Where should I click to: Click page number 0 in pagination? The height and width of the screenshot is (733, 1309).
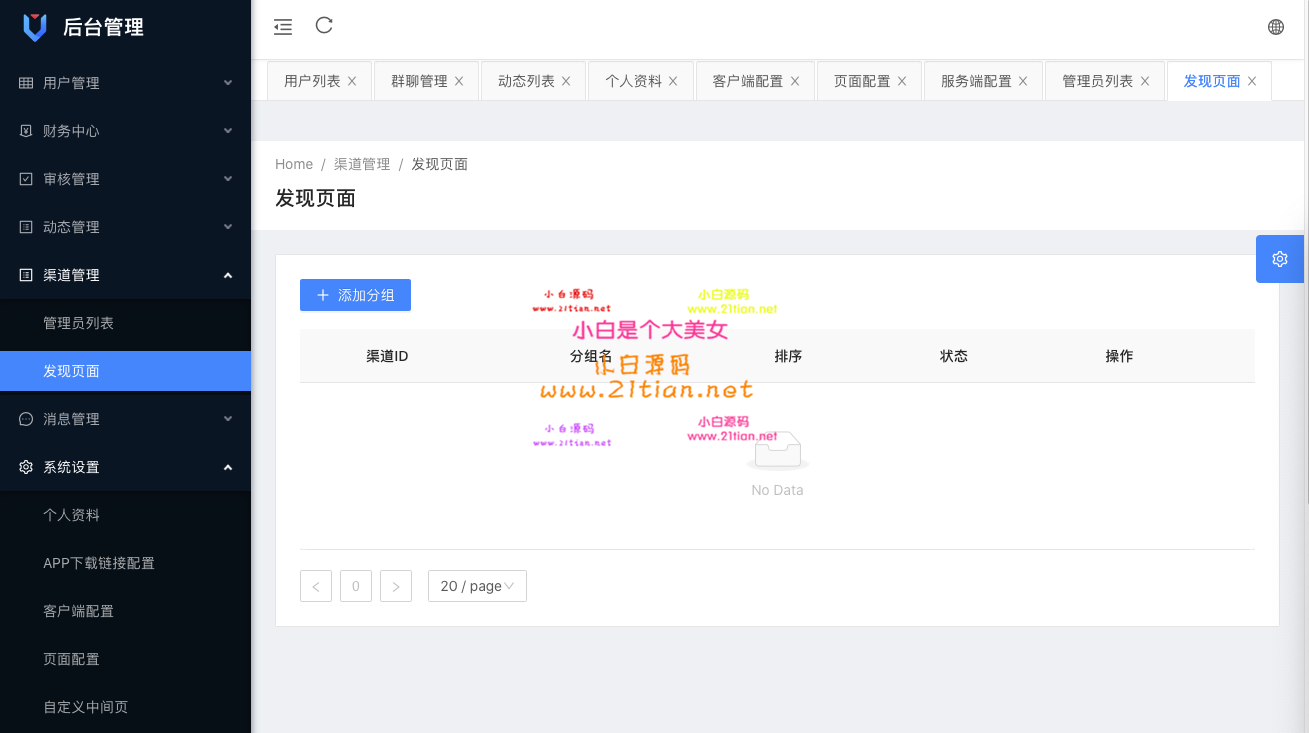(356, 586)
